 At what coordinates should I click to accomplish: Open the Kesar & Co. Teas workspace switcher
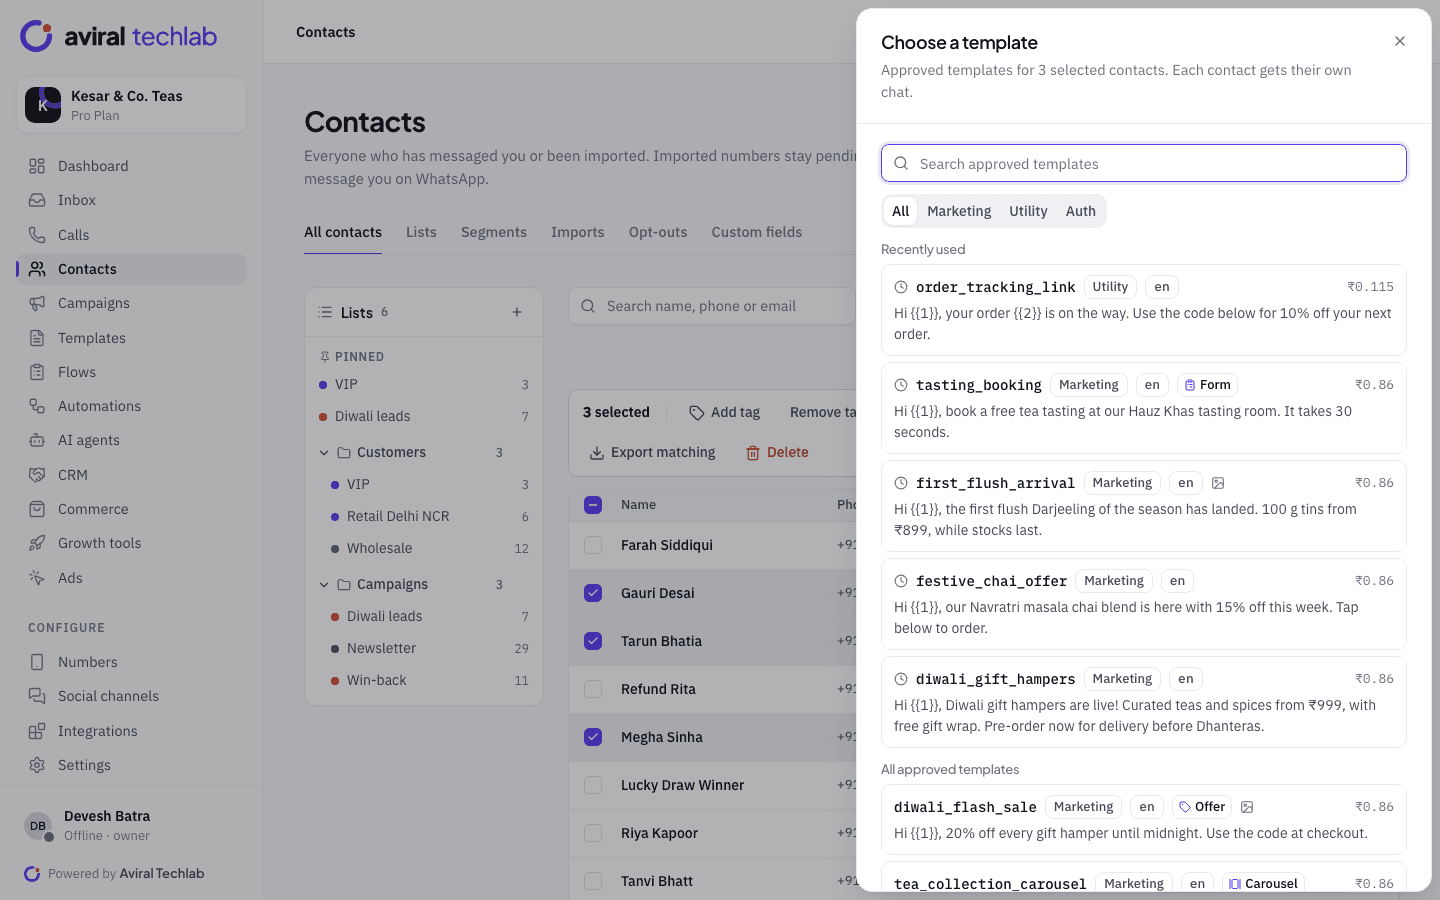(x=131, y=105)
